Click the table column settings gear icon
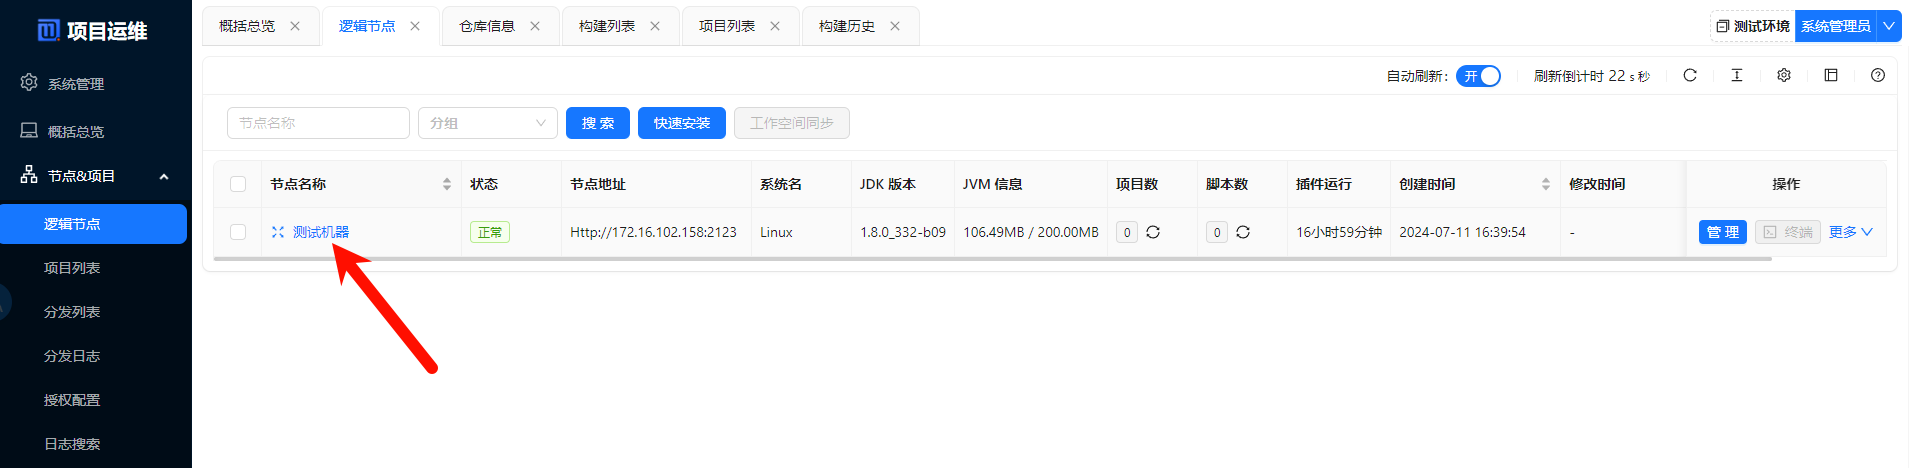Screen dimensions: 1909x468 1784,75
